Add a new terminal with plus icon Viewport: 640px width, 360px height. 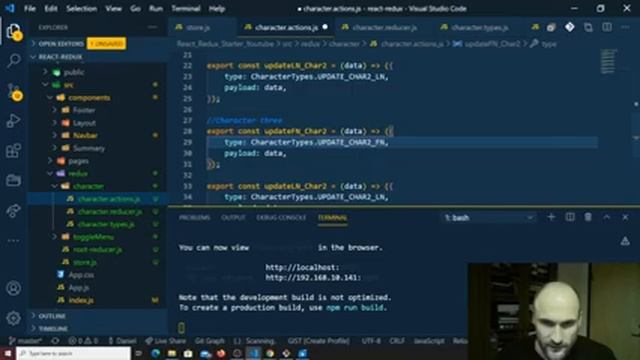coord(551,217)
